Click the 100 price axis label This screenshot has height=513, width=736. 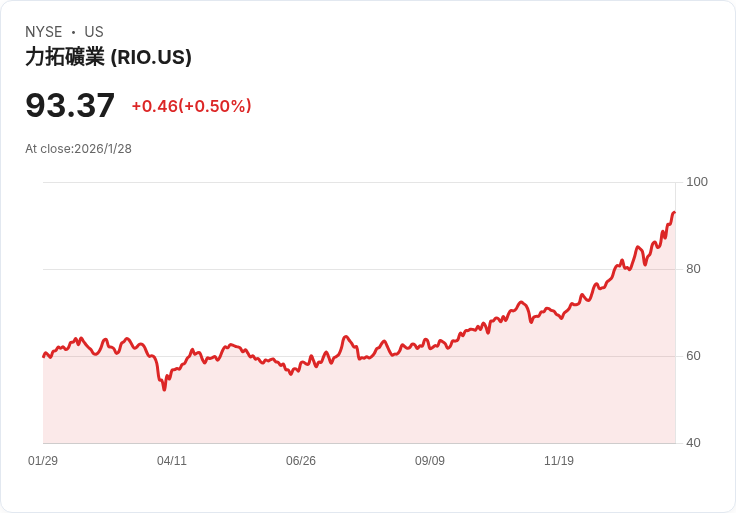click(697, 182)
